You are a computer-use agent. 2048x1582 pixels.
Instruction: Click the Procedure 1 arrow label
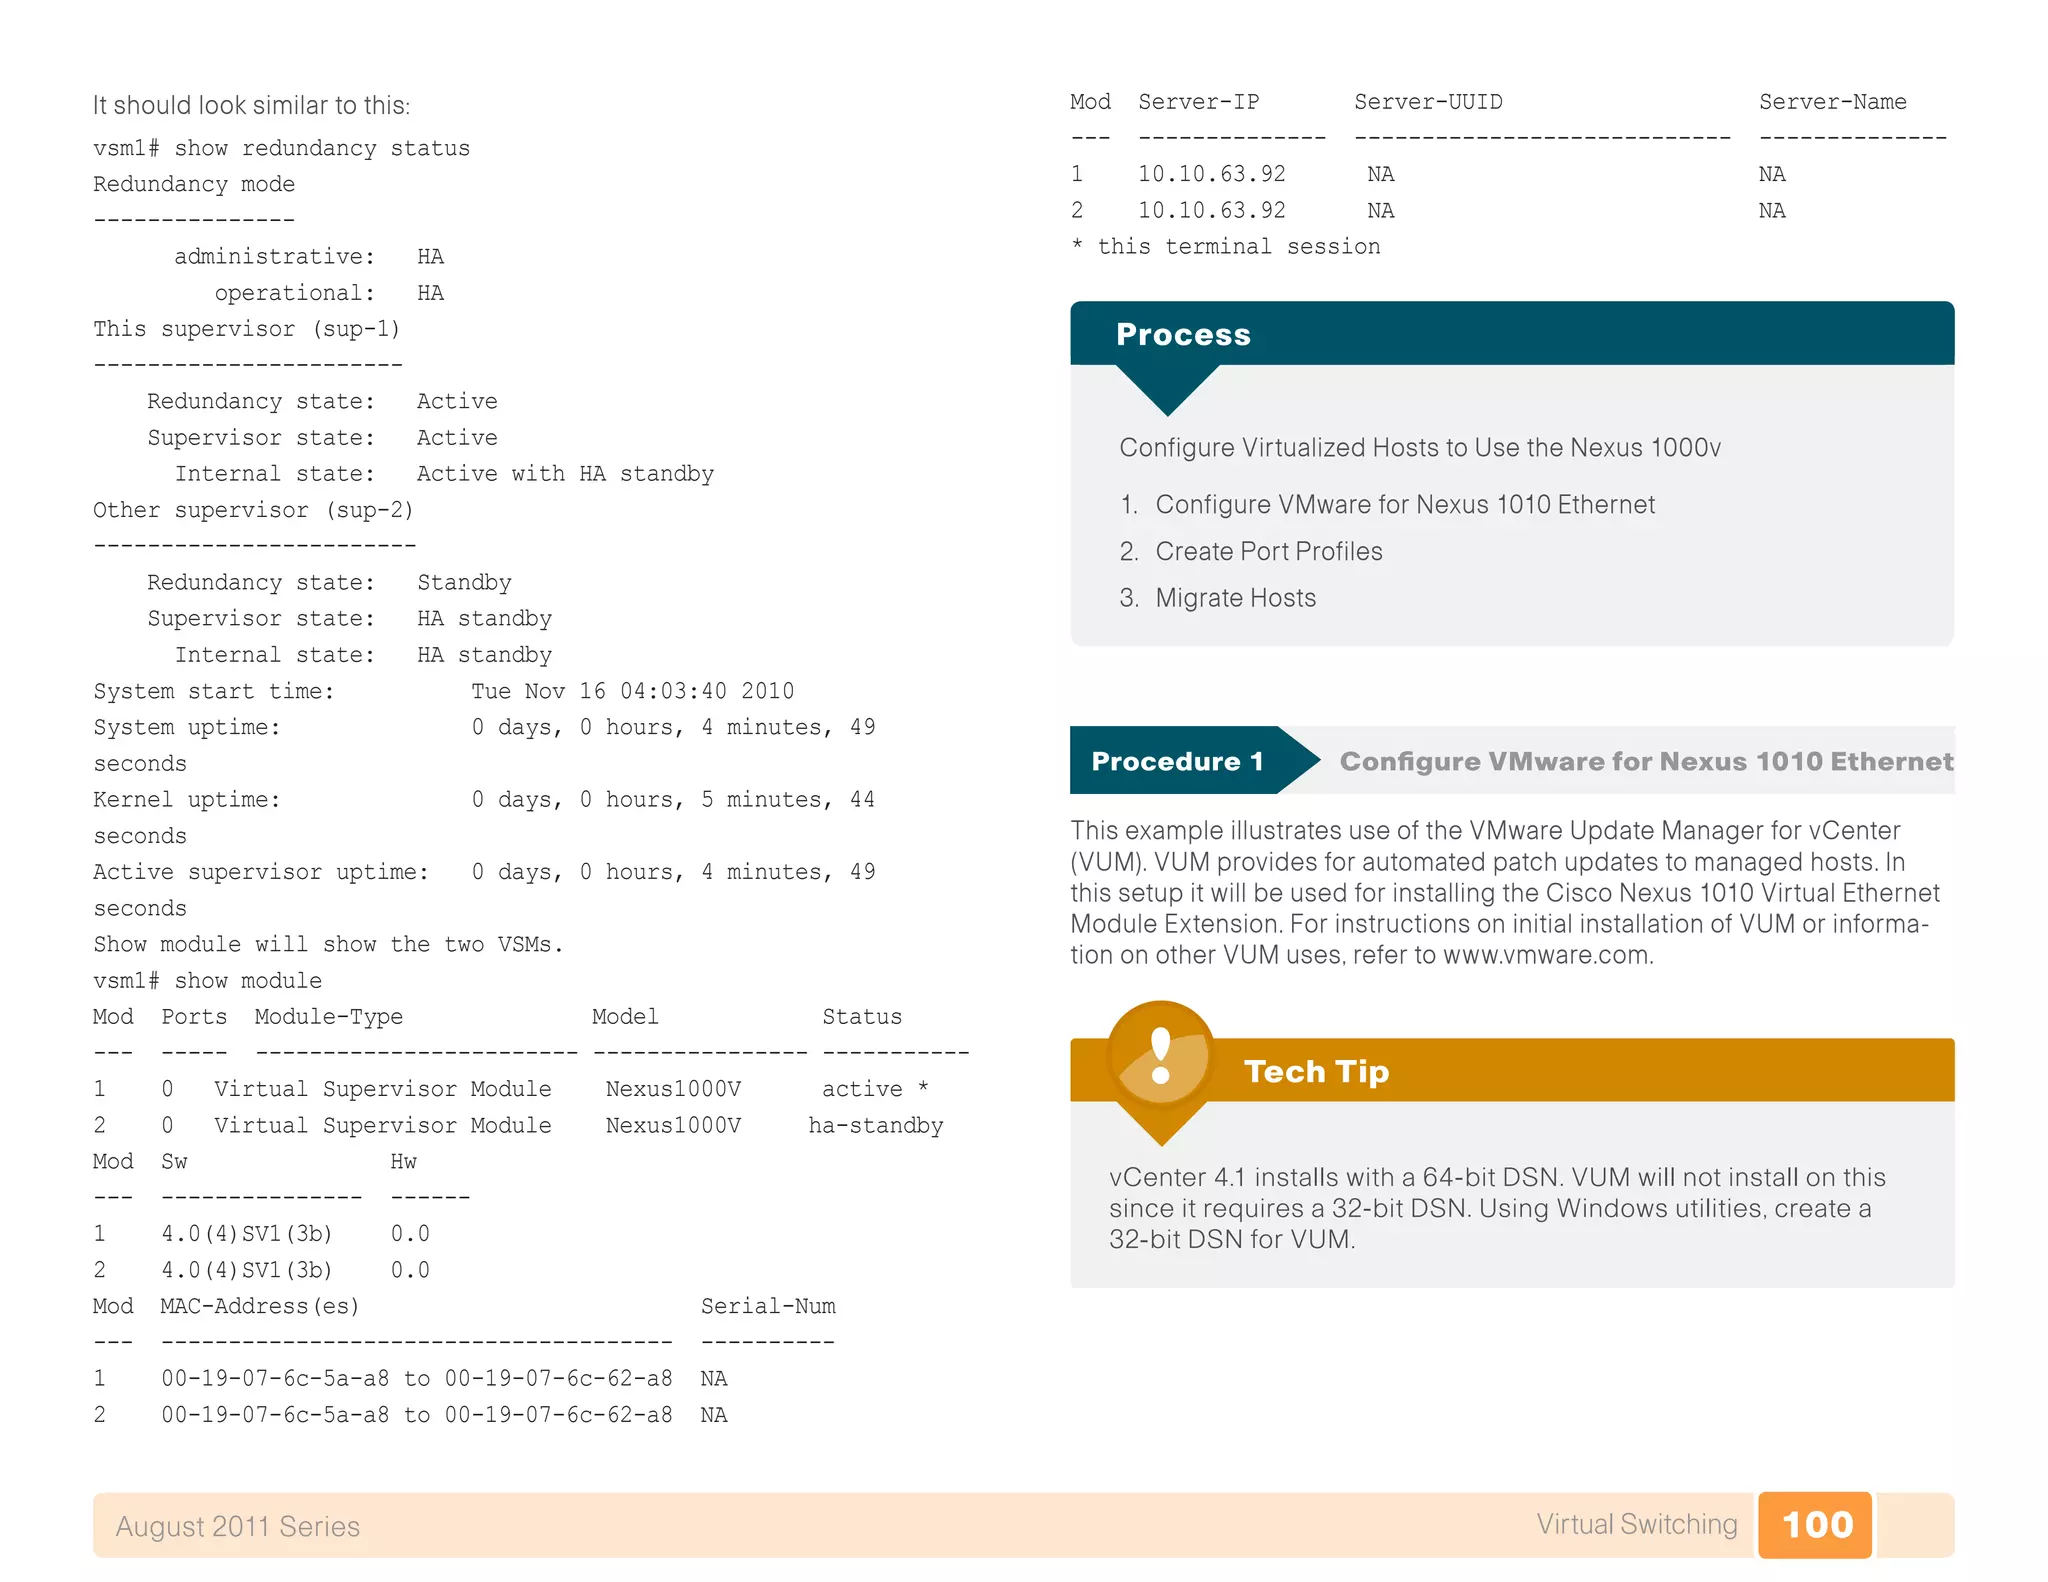coord(1178,761)
